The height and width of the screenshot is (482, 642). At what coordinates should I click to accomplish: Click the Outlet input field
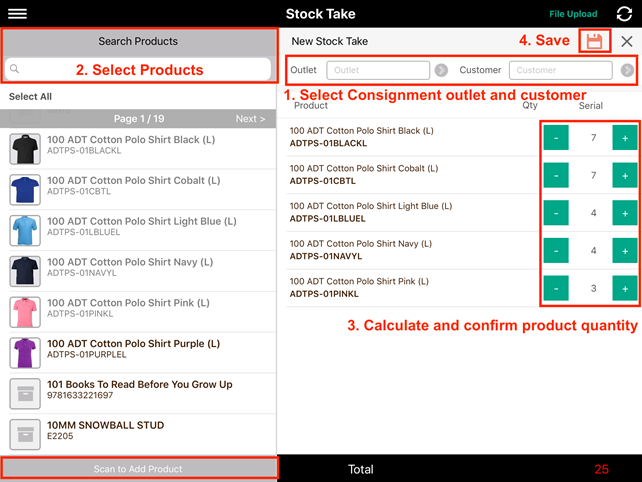click(x=378, y=70)
